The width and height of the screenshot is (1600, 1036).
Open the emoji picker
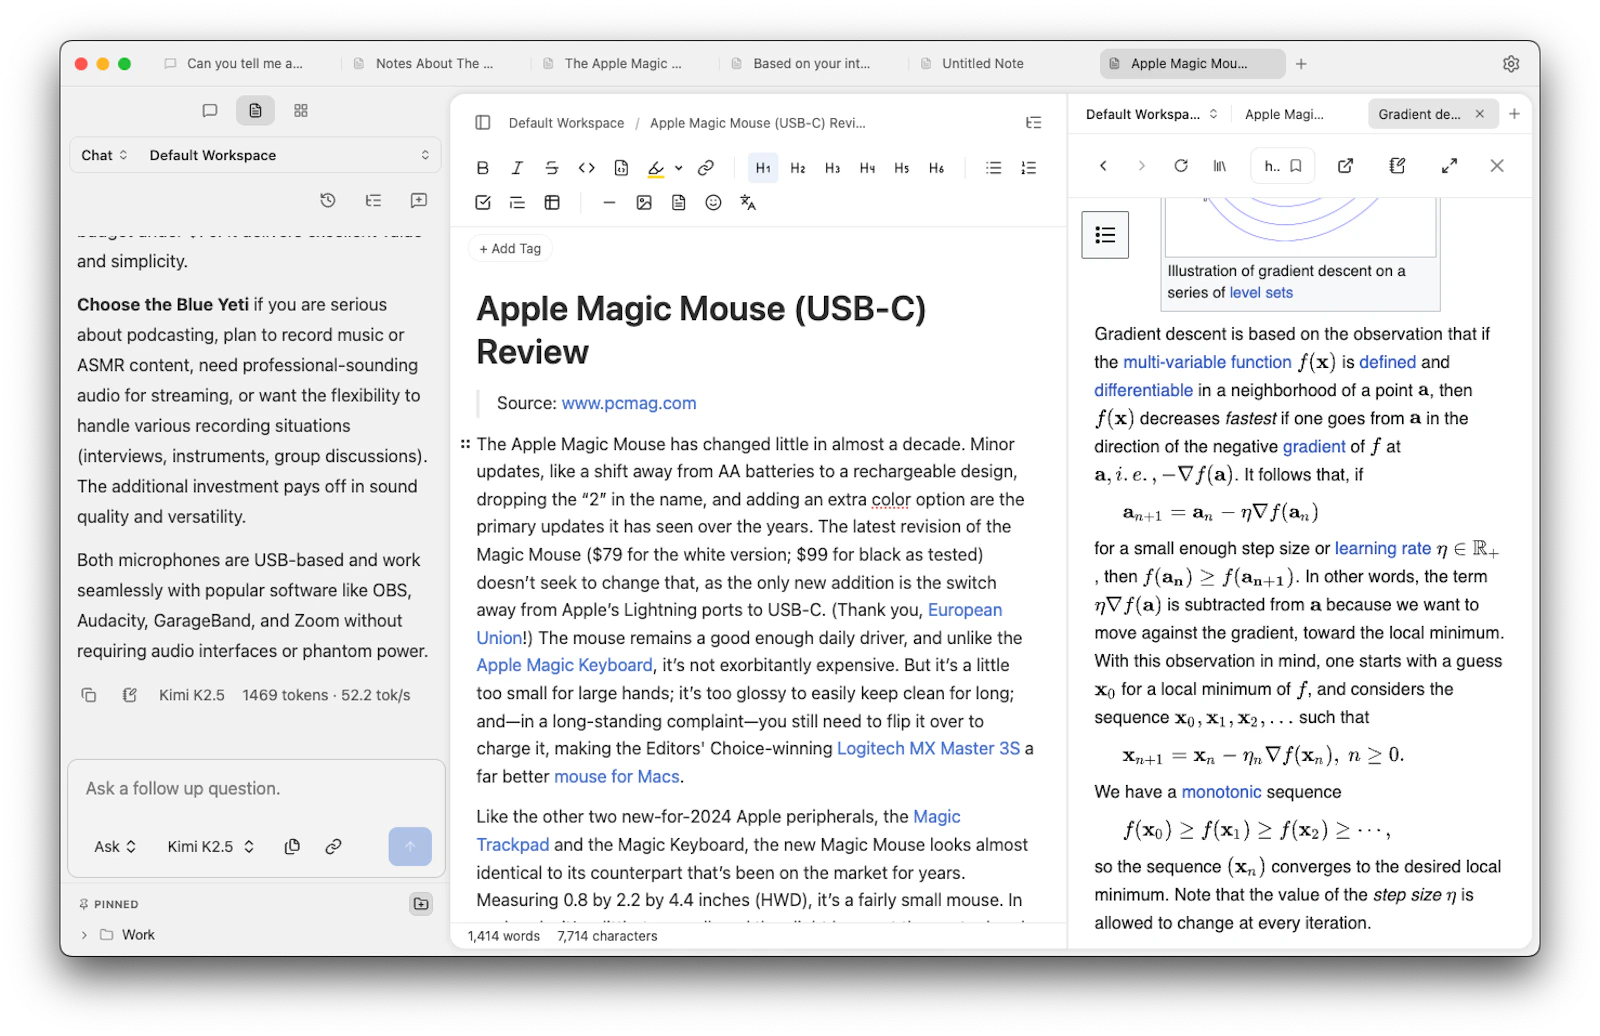pyautogui.click(x=713, y=203)
